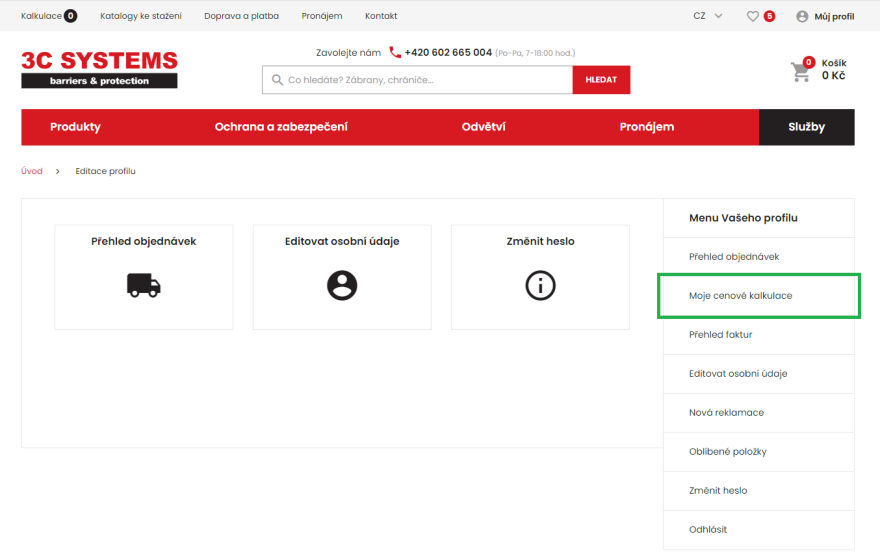Image resolution: width=880 pixels, height=556 pixels.
Task: Select Změnit heslo in profile menu
Action: coord(759,490)
